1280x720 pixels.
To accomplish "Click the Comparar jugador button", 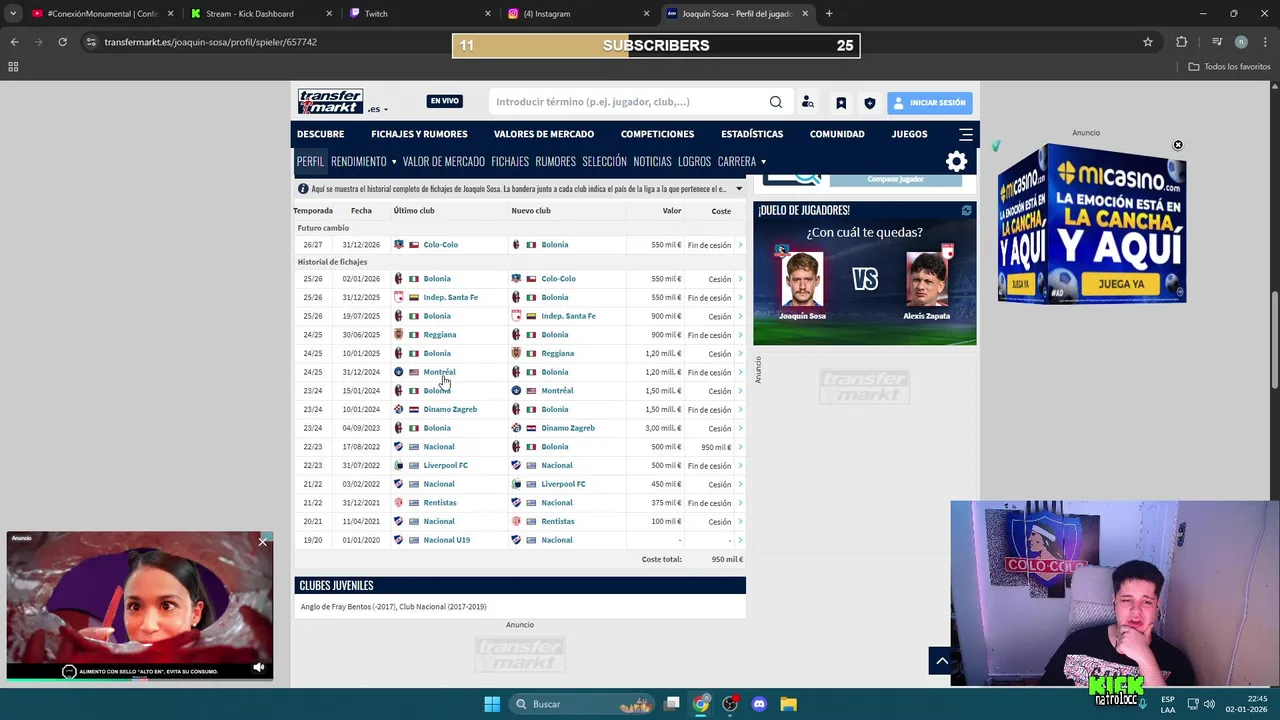I will [x=895, y=179].
